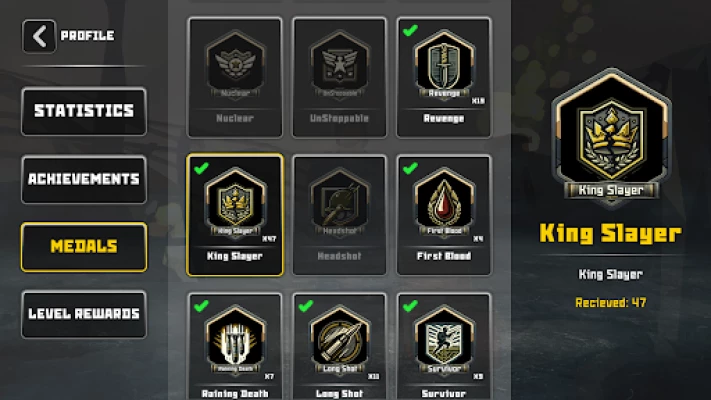Click the Recieved: 47 count text

[x=611, y=302]
